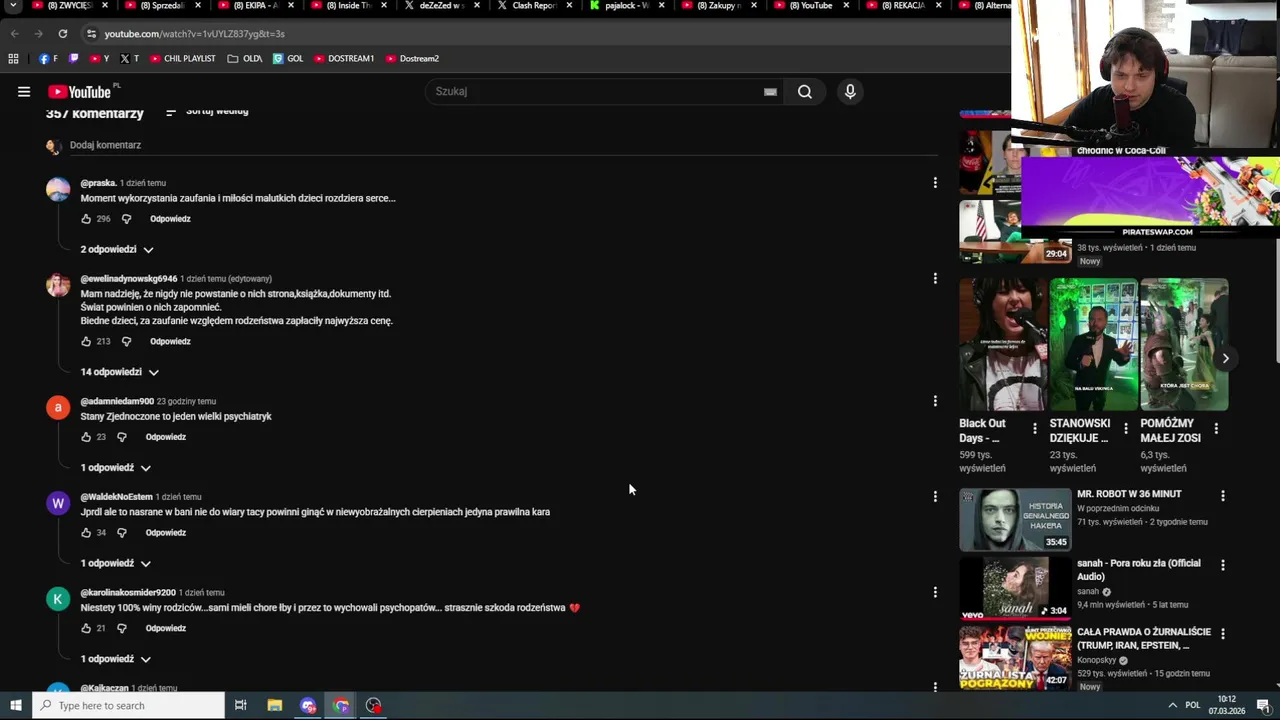The image size is (1280, 720).
Task: Open Chrome from the taskbar
Action: pyautogui.click(x=341, y=706)
